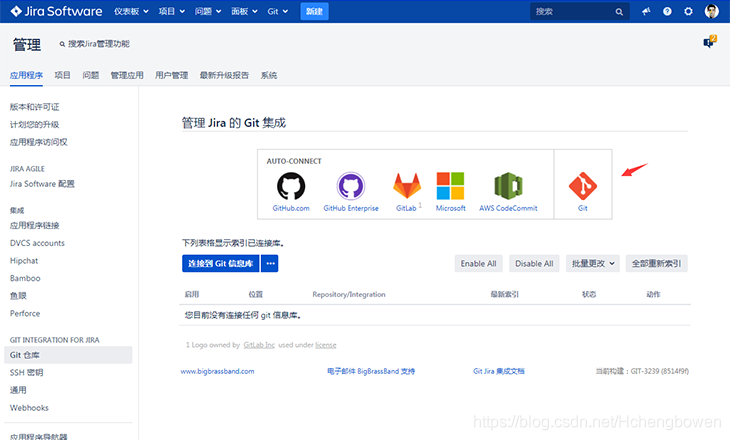The image size is (730, 440).
Task: Switch to the 应用程序 tab
Action: [x=26, y=75]
